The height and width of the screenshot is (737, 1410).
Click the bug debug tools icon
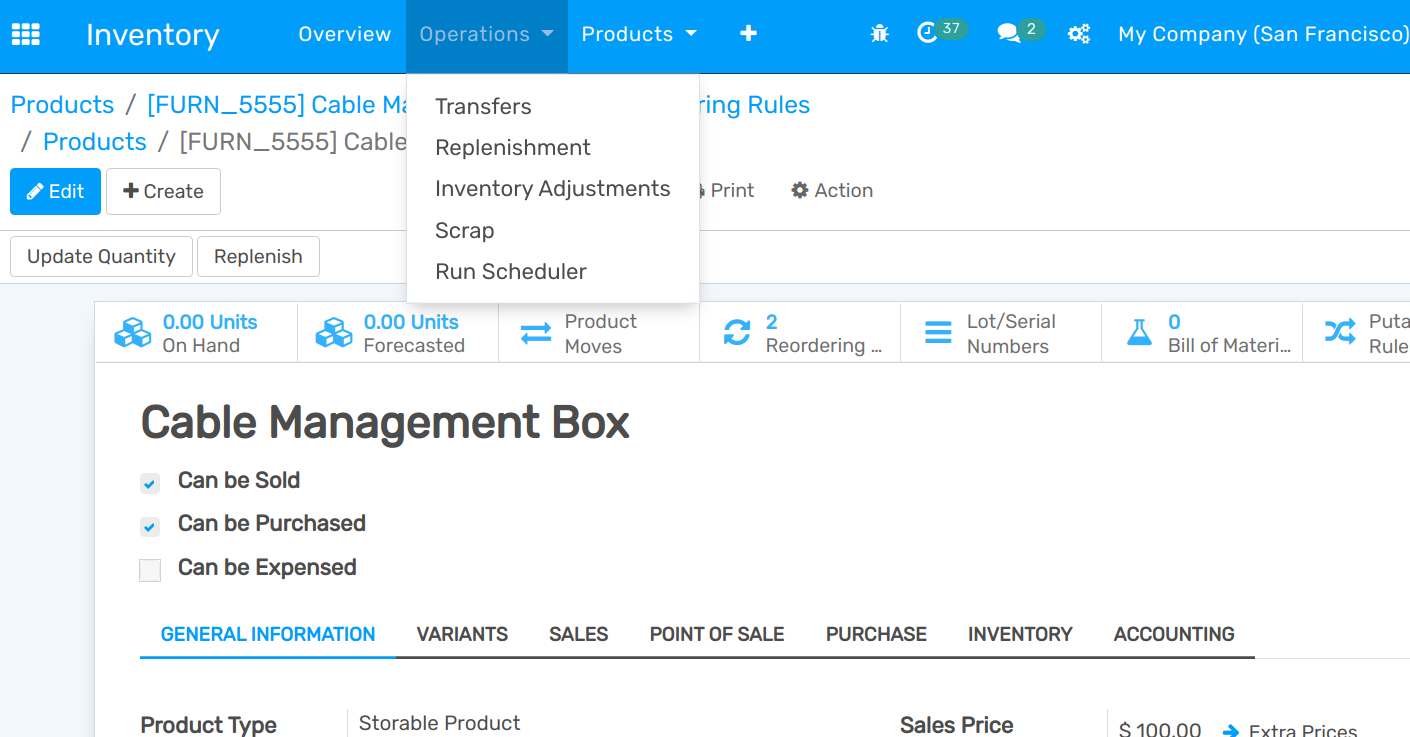[879, 34]
